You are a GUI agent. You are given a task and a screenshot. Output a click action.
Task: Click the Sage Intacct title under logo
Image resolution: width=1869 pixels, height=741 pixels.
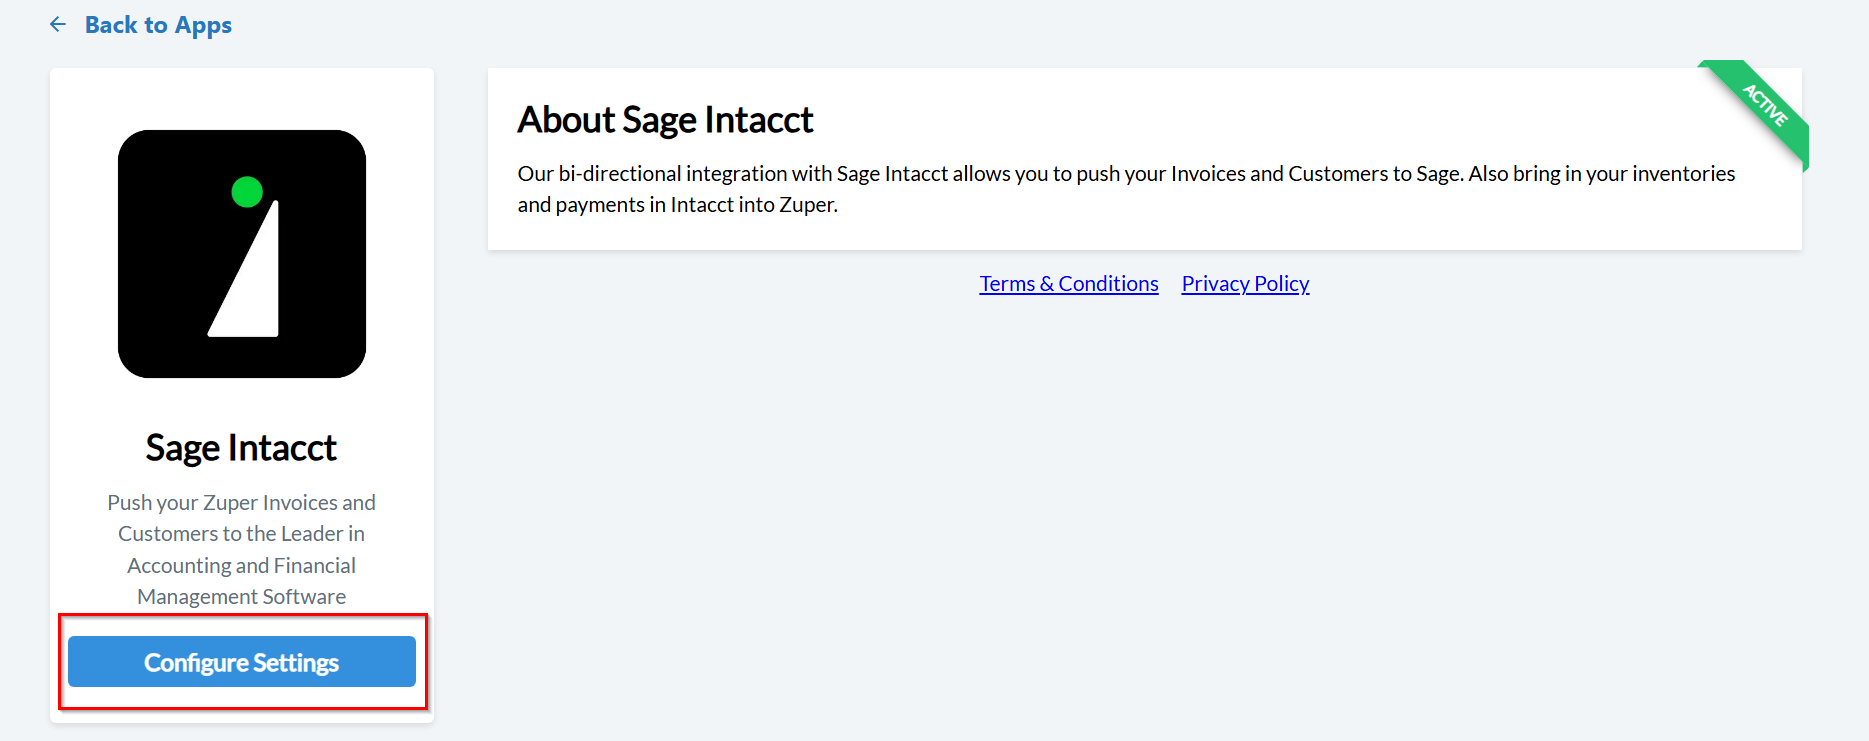241,448
